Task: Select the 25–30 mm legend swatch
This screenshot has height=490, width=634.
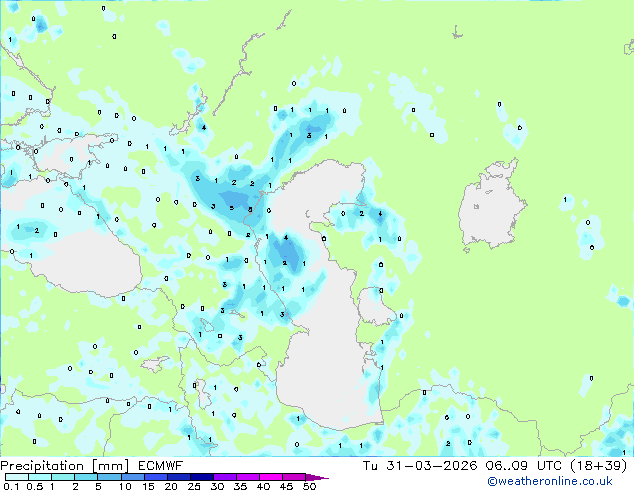Action: [202, 477]
